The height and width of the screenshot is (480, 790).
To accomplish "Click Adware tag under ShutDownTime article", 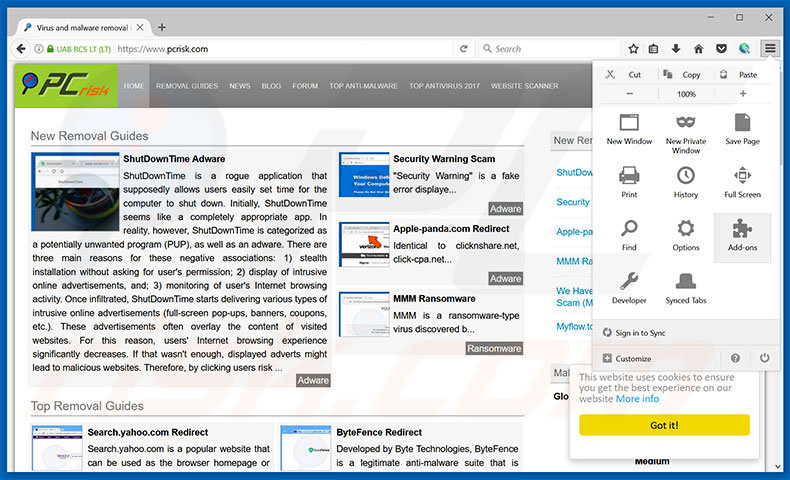I will click(313, 380).
